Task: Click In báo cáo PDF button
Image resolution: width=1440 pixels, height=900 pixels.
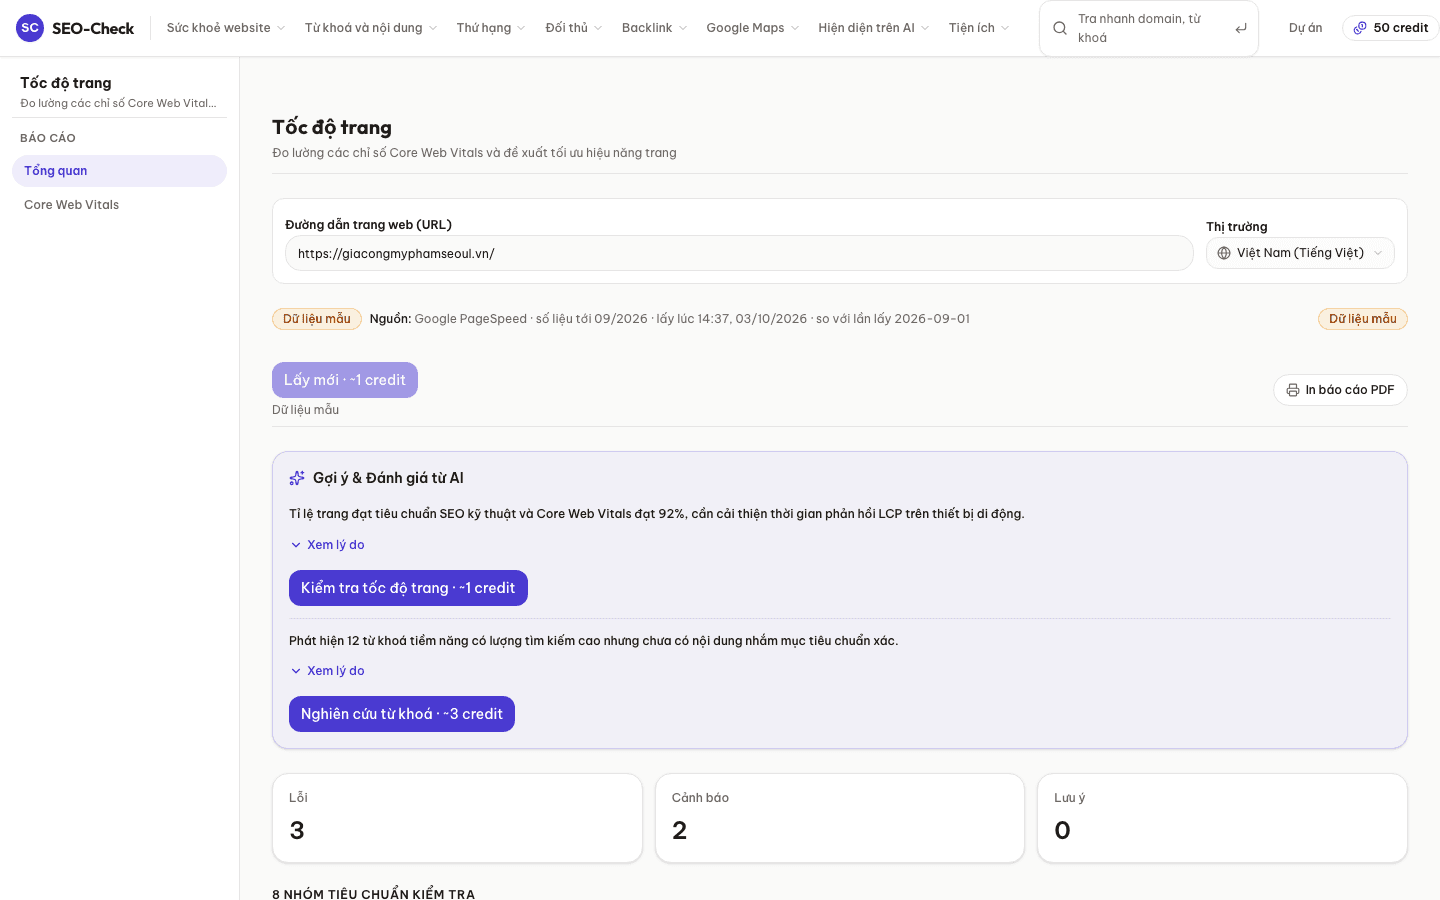Action: click(1340, 390)
